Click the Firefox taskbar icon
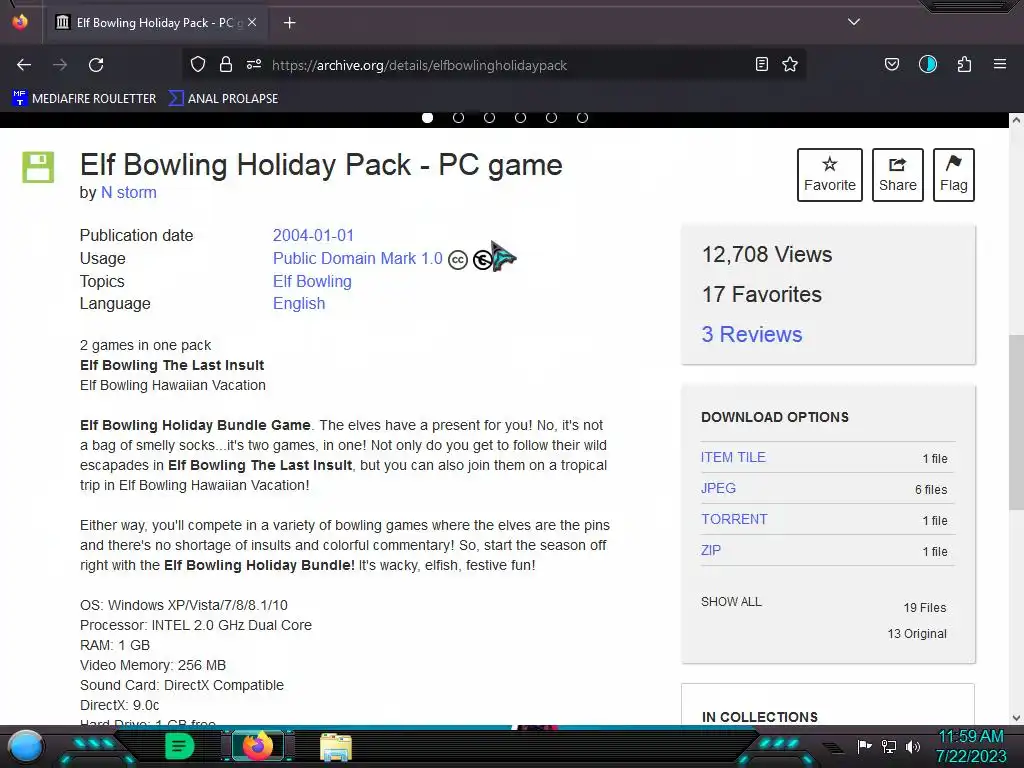1024x768 pixels. (257, 746)
